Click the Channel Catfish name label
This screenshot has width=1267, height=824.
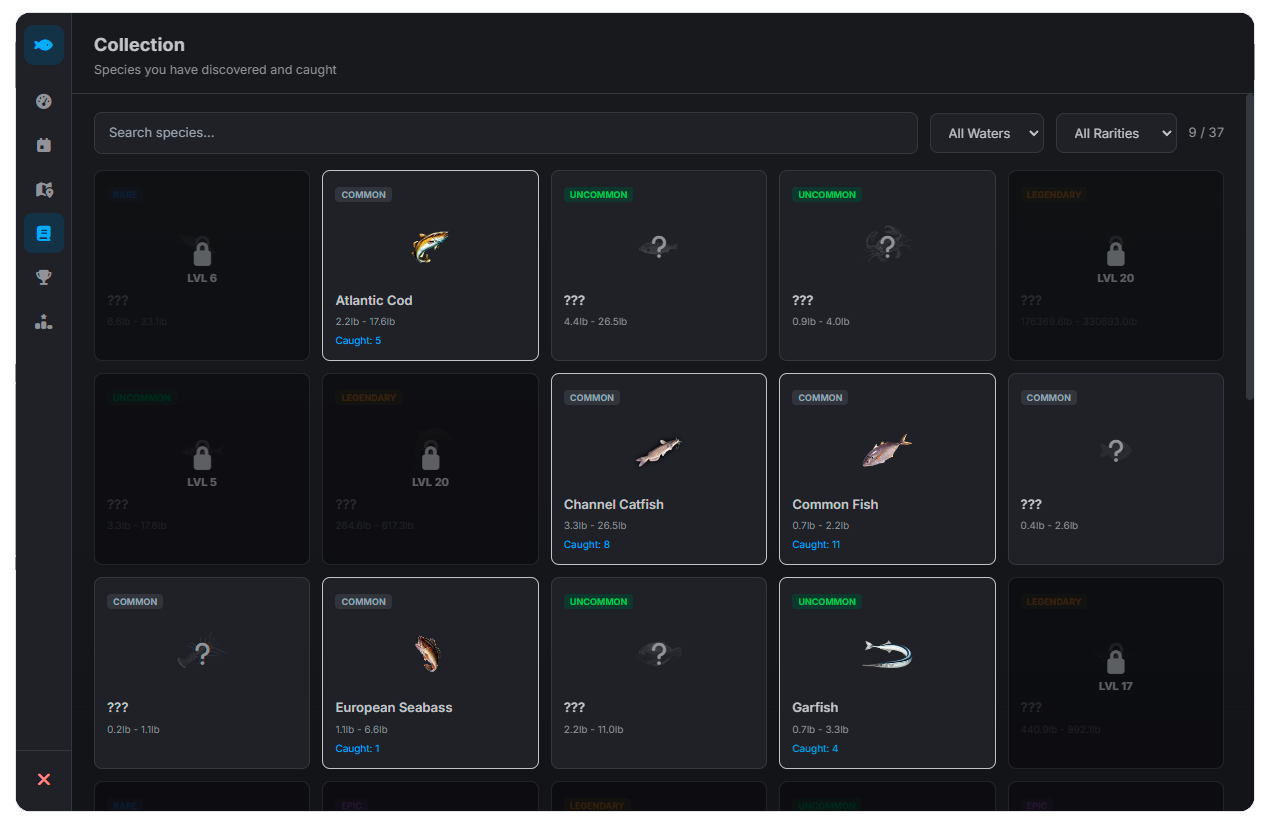[614, 504]
